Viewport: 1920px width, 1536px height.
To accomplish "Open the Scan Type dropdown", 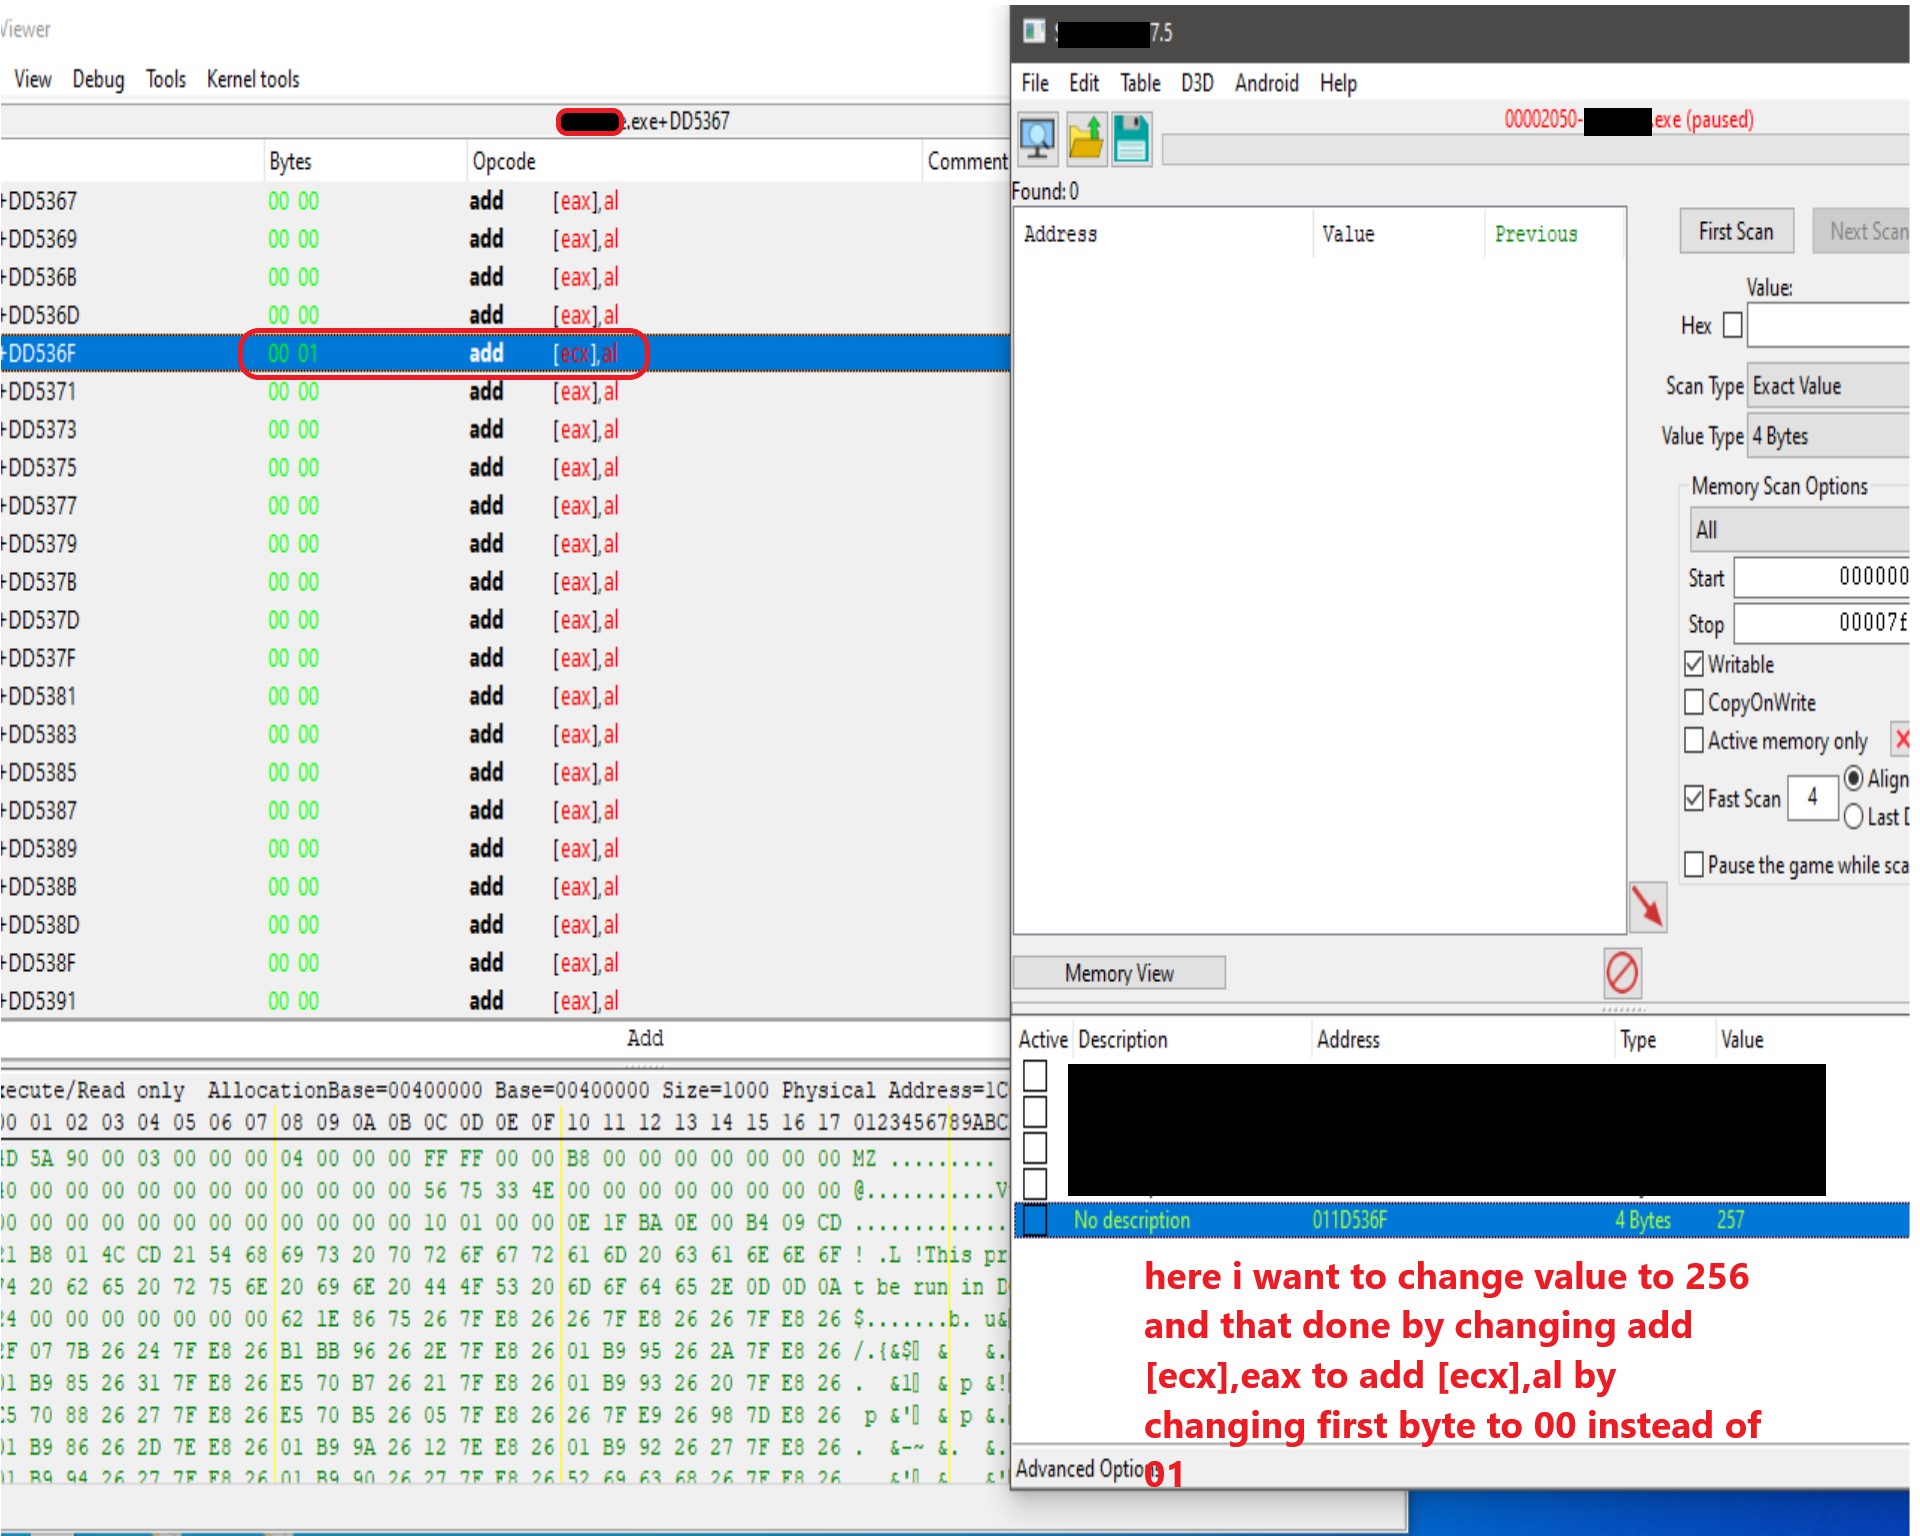I will (x=1828, y=386).
